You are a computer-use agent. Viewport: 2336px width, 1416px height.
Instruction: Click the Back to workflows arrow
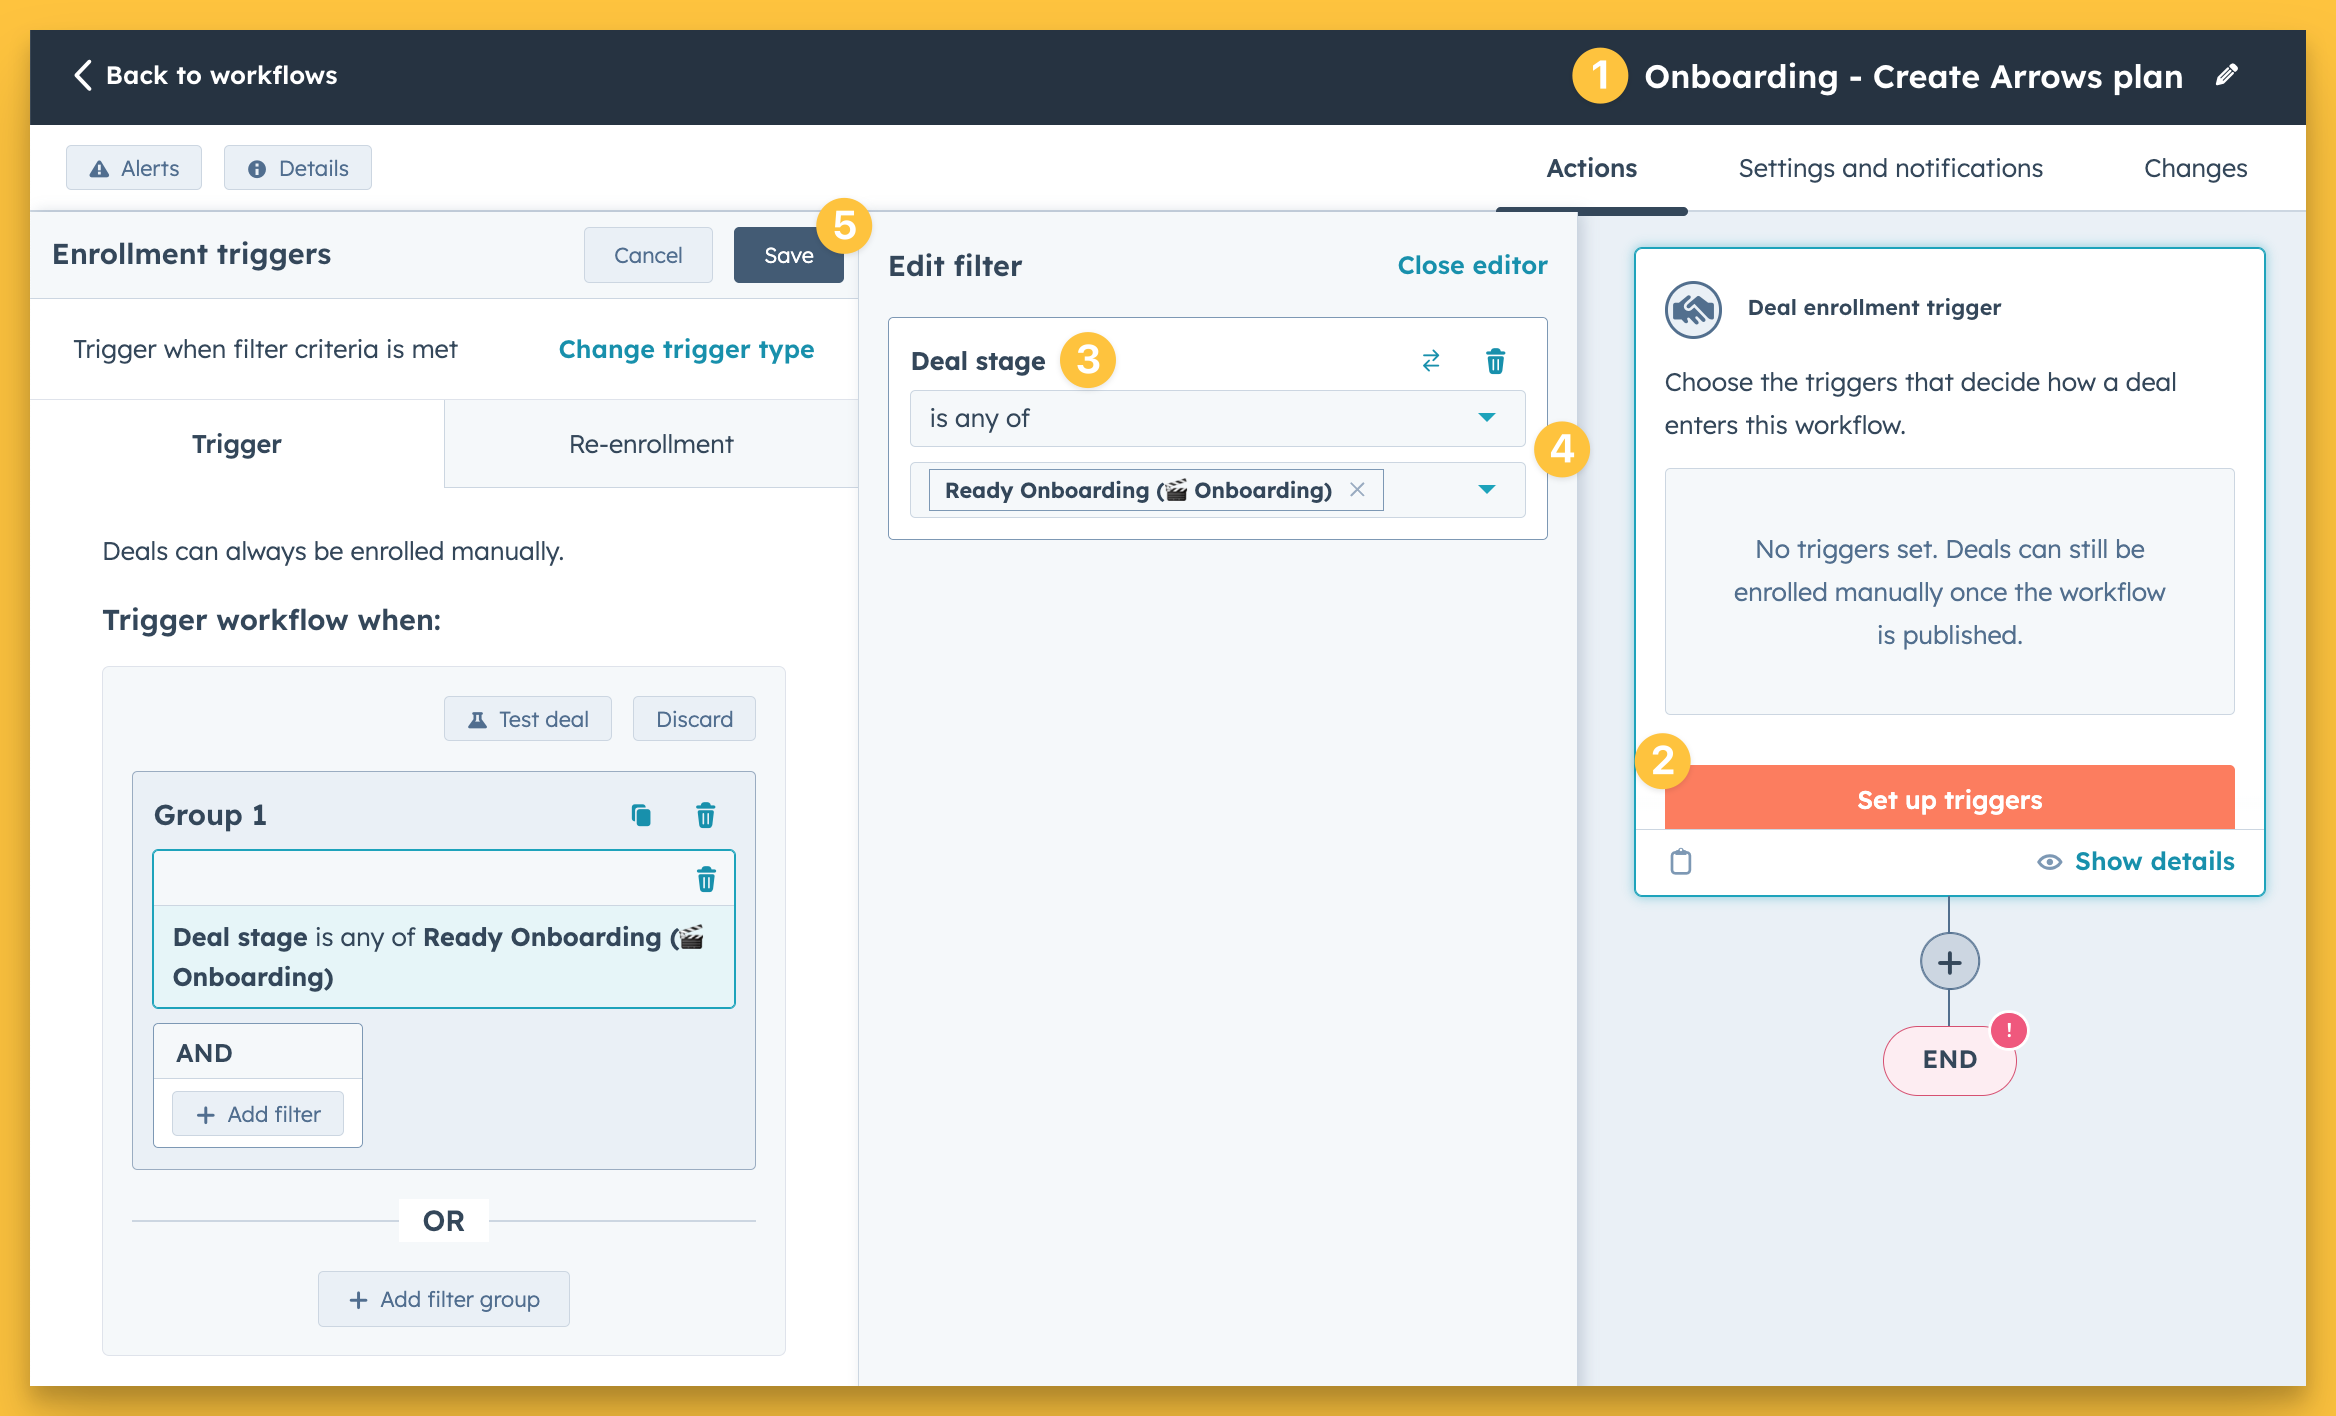(x=83, y=75)
